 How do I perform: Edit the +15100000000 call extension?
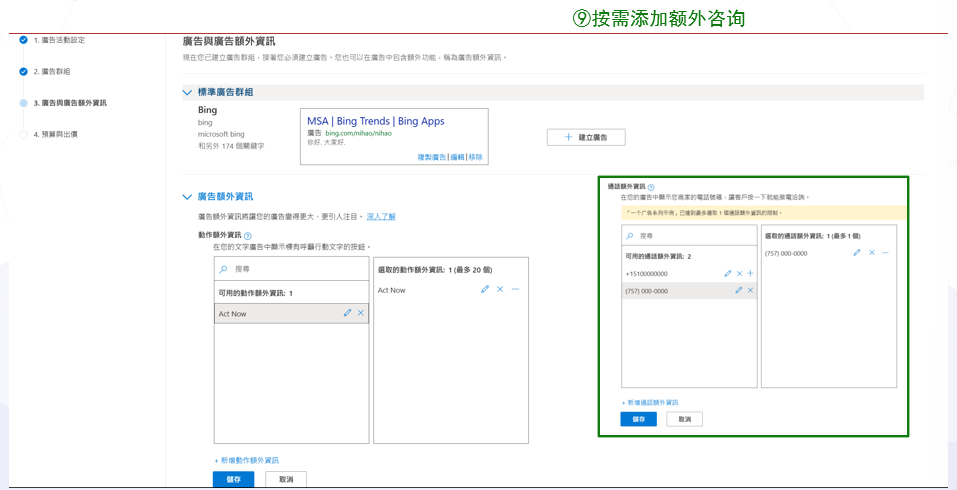728,273
